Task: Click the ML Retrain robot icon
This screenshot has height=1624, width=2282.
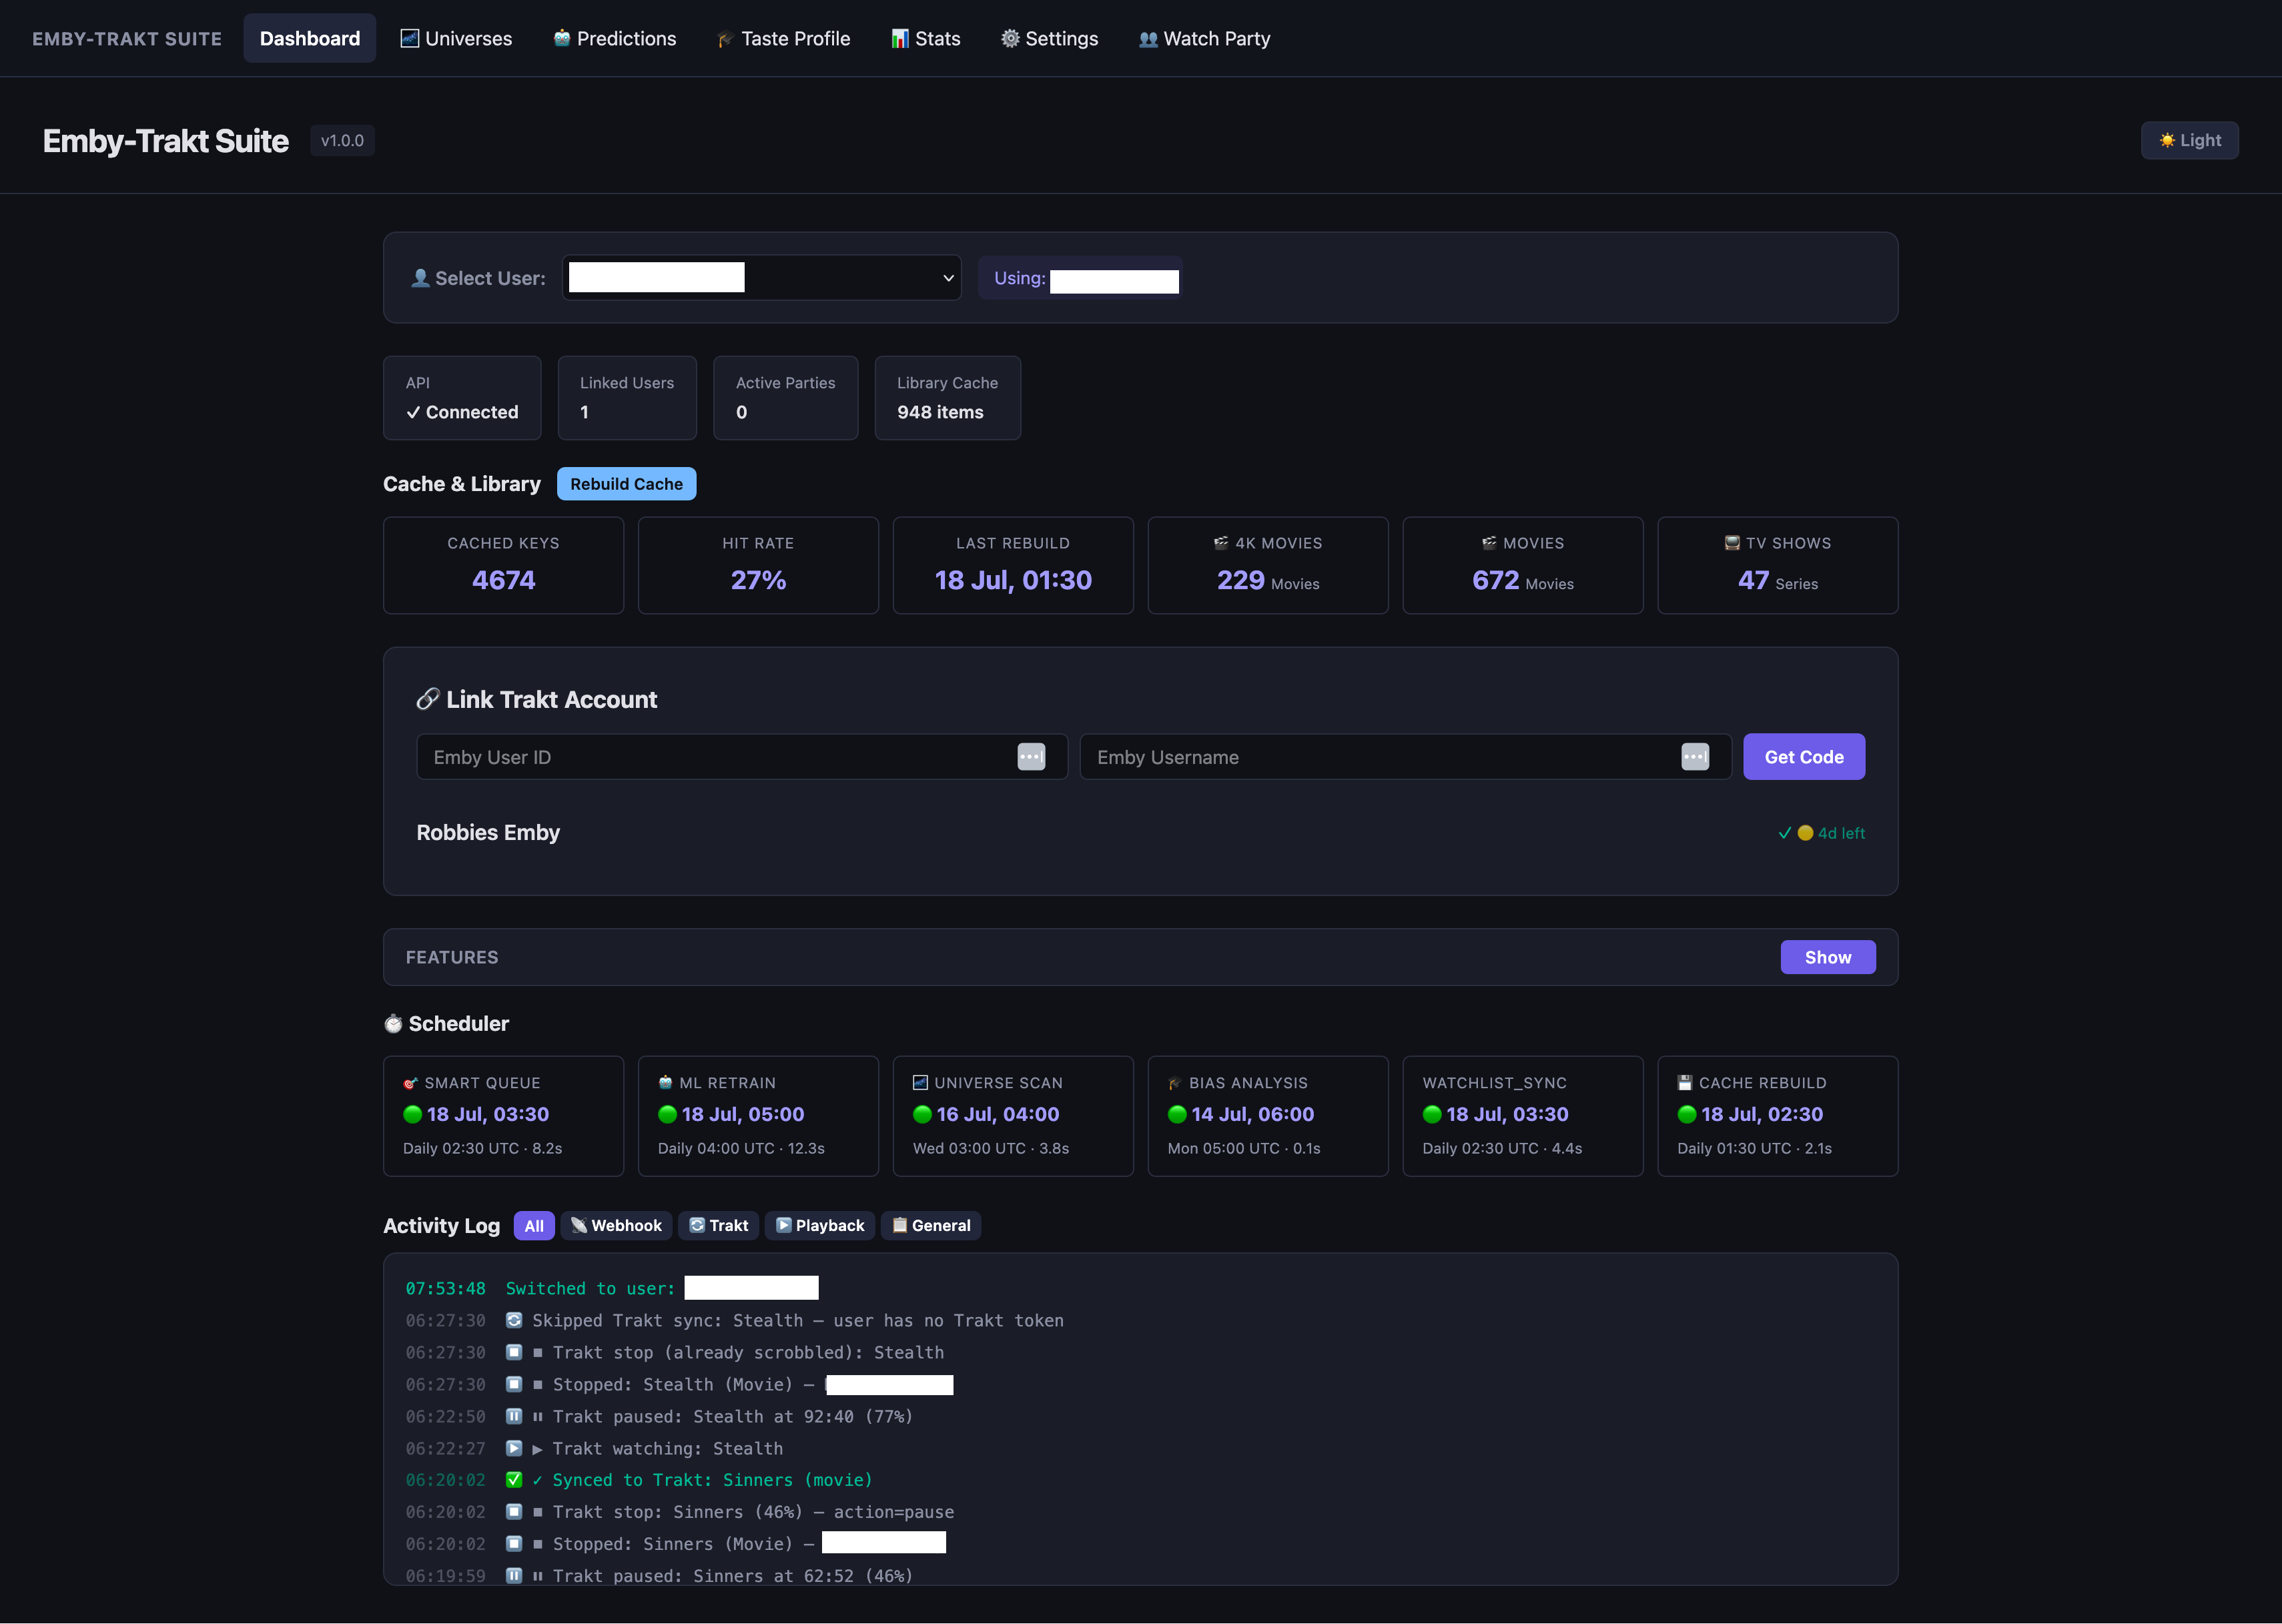Action: tap(666, 1083)
